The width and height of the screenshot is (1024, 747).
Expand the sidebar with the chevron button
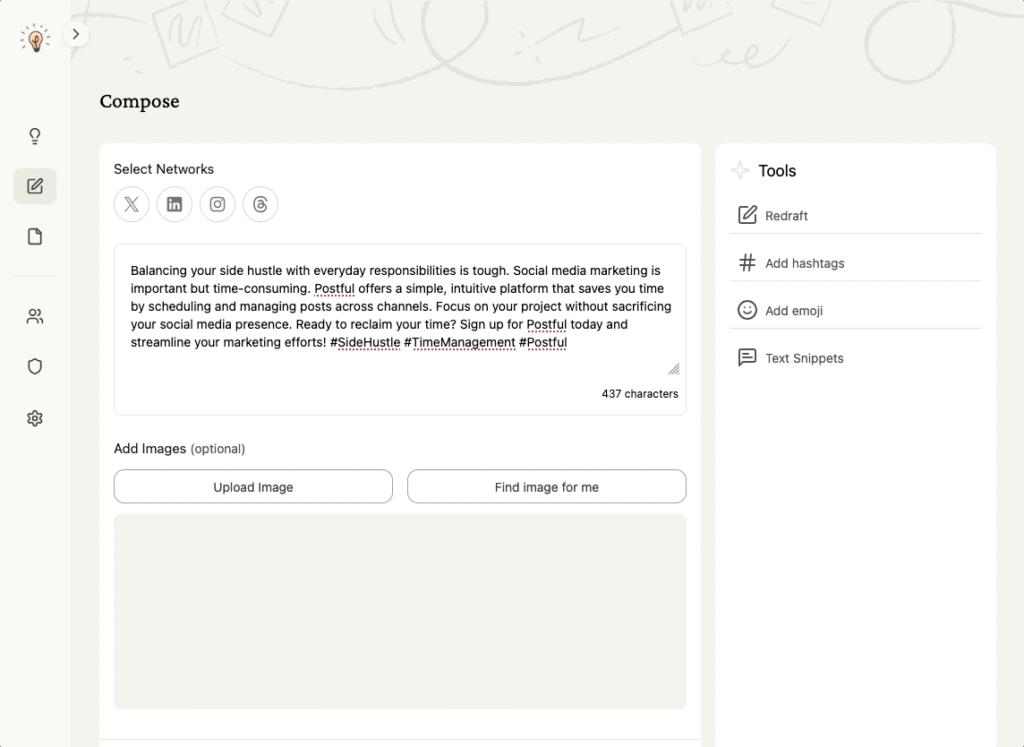click(77, 35)
